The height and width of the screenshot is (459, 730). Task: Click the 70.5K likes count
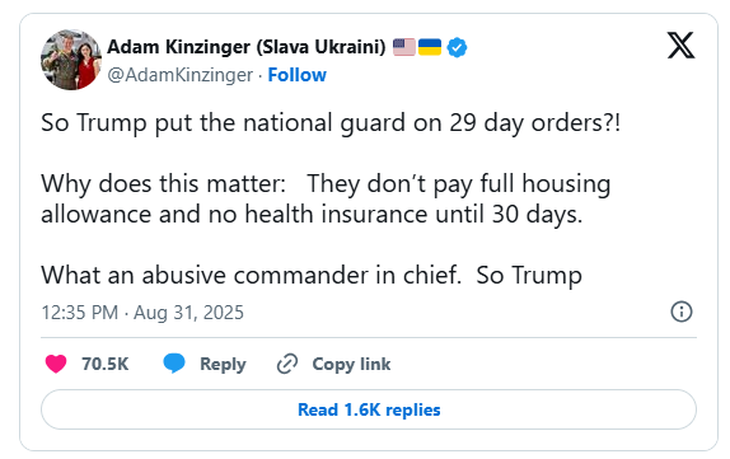pos(105,364)
